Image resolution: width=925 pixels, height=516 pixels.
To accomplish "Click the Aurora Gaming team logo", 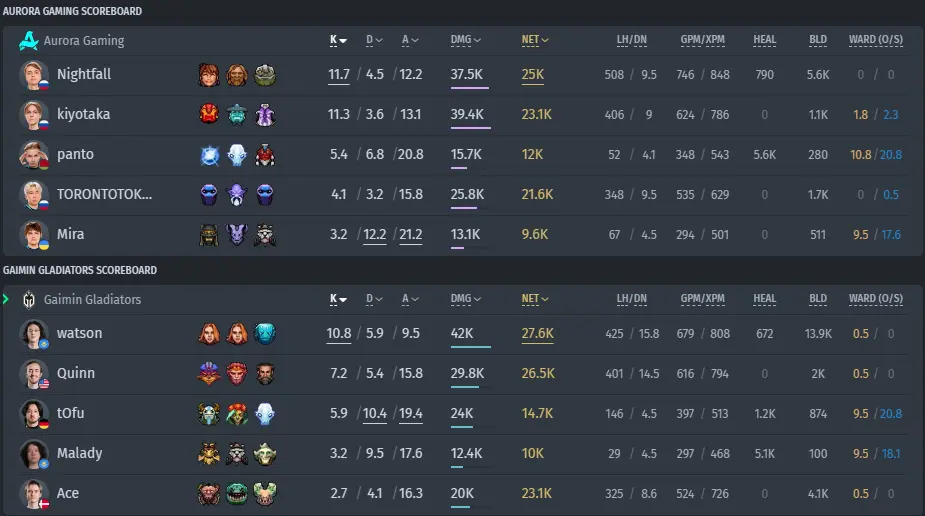I will [x=28, y=41].
